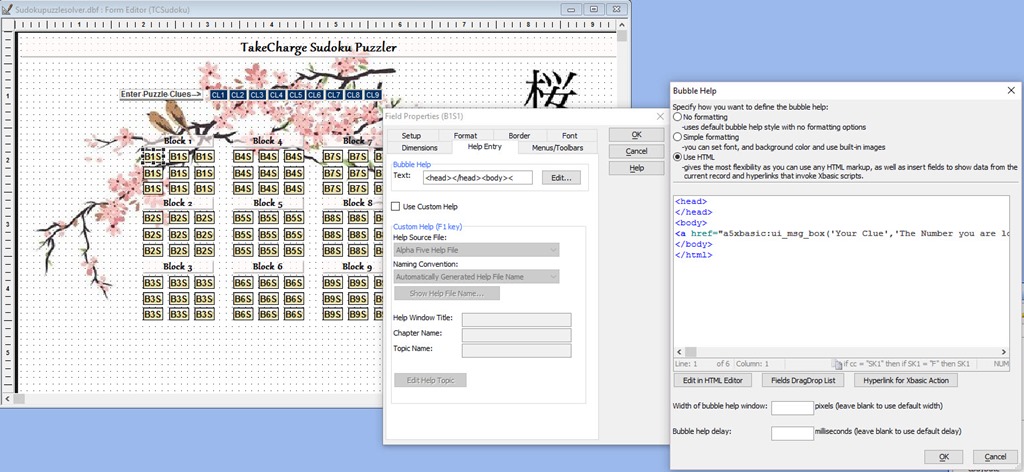Expand the Naming Convention dropdown
The image size is (1024, 472).
coord(476,276)
